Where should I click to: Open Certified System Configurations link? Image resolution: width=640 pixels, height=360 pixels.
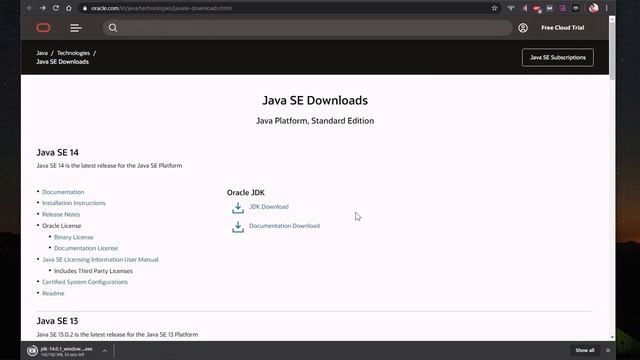click(84, 282)
